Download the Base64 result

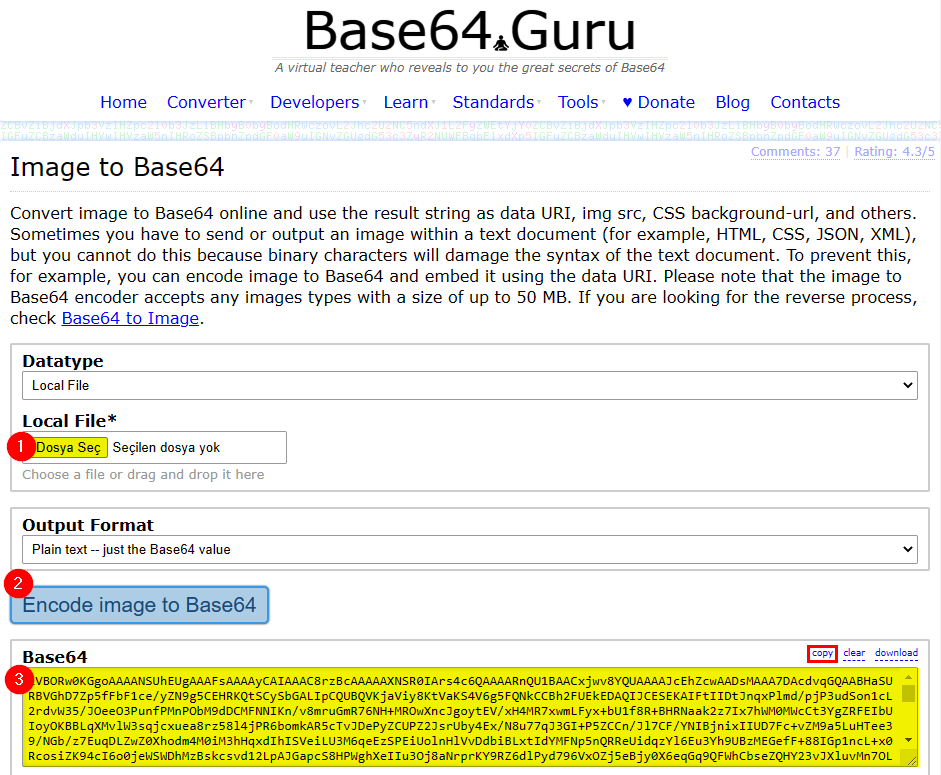tap(896, 653)
